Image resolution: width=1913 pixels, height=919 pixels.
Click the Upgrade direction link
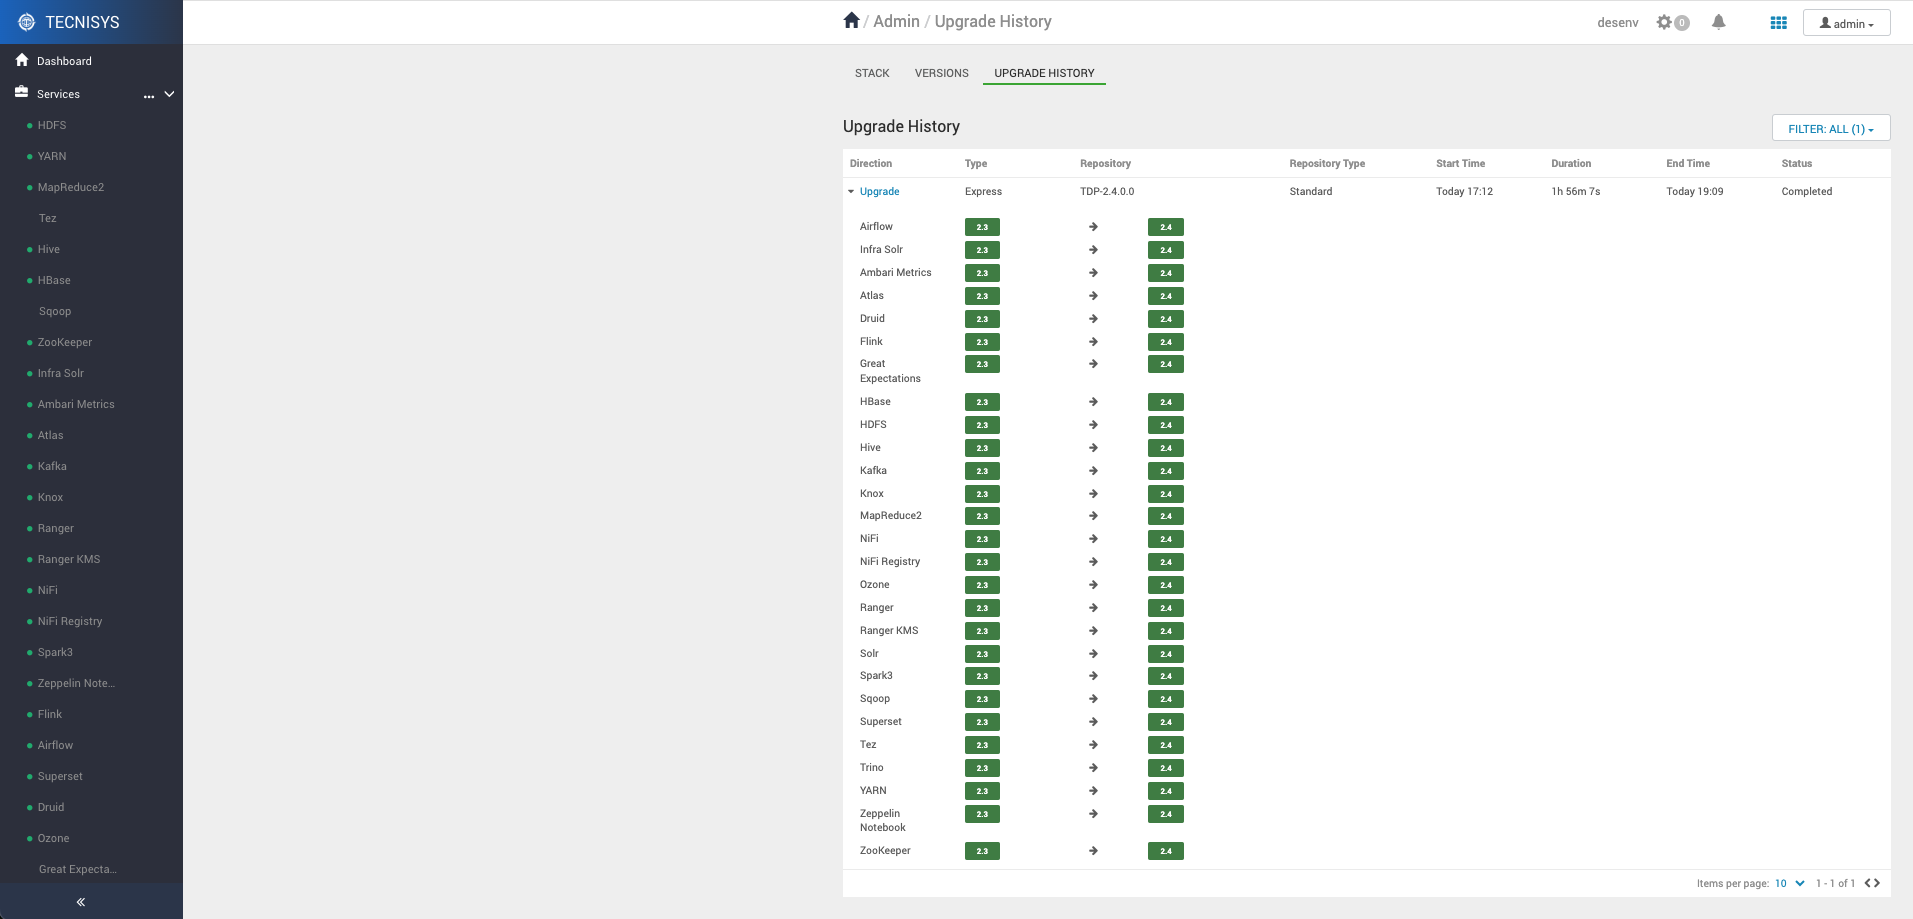click(879, 191)
